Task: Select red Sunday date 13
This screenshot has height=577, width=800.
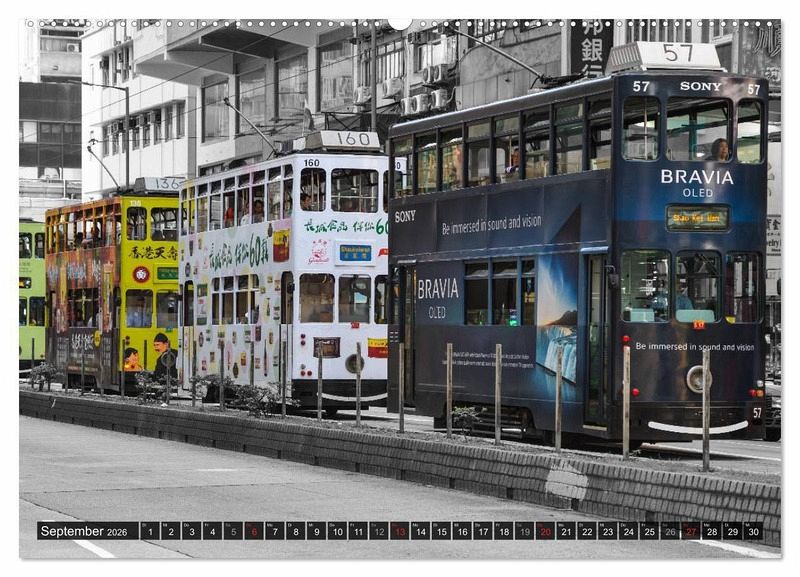Action: click(399, 531)
